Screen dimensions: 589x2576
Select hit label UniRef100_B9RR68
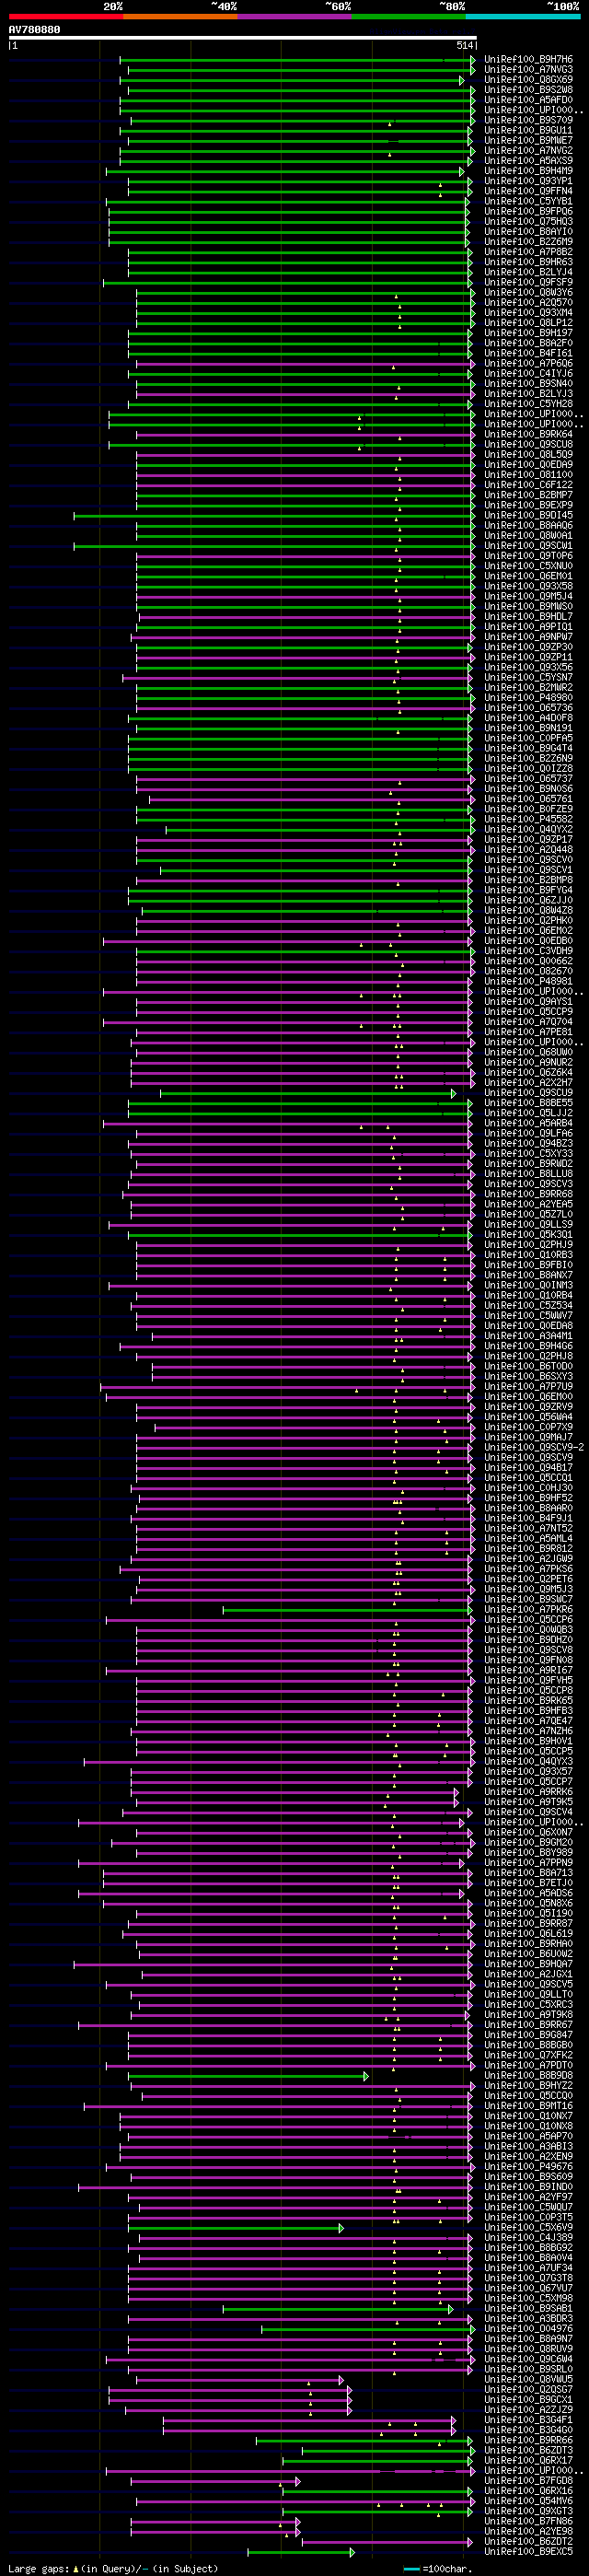coord(529,1194)
